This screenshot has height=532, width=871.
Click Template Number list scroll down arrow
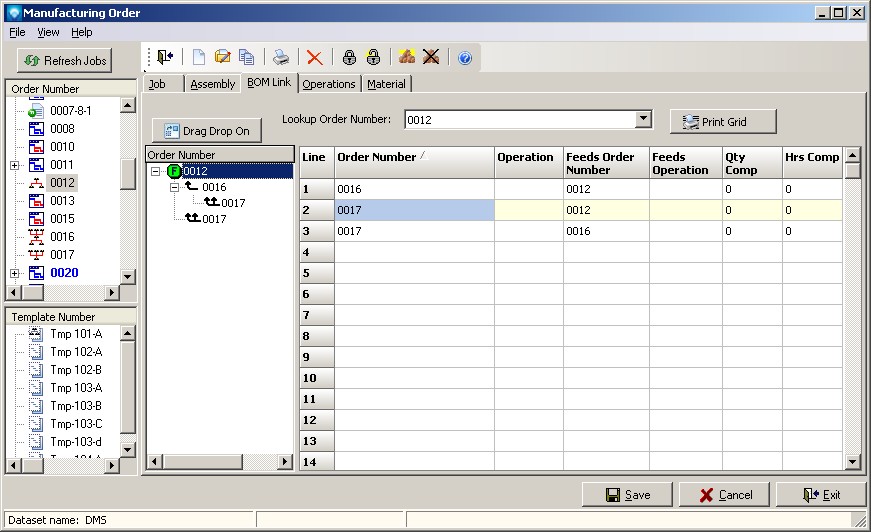pyautogui.click(x=128, y=449)
